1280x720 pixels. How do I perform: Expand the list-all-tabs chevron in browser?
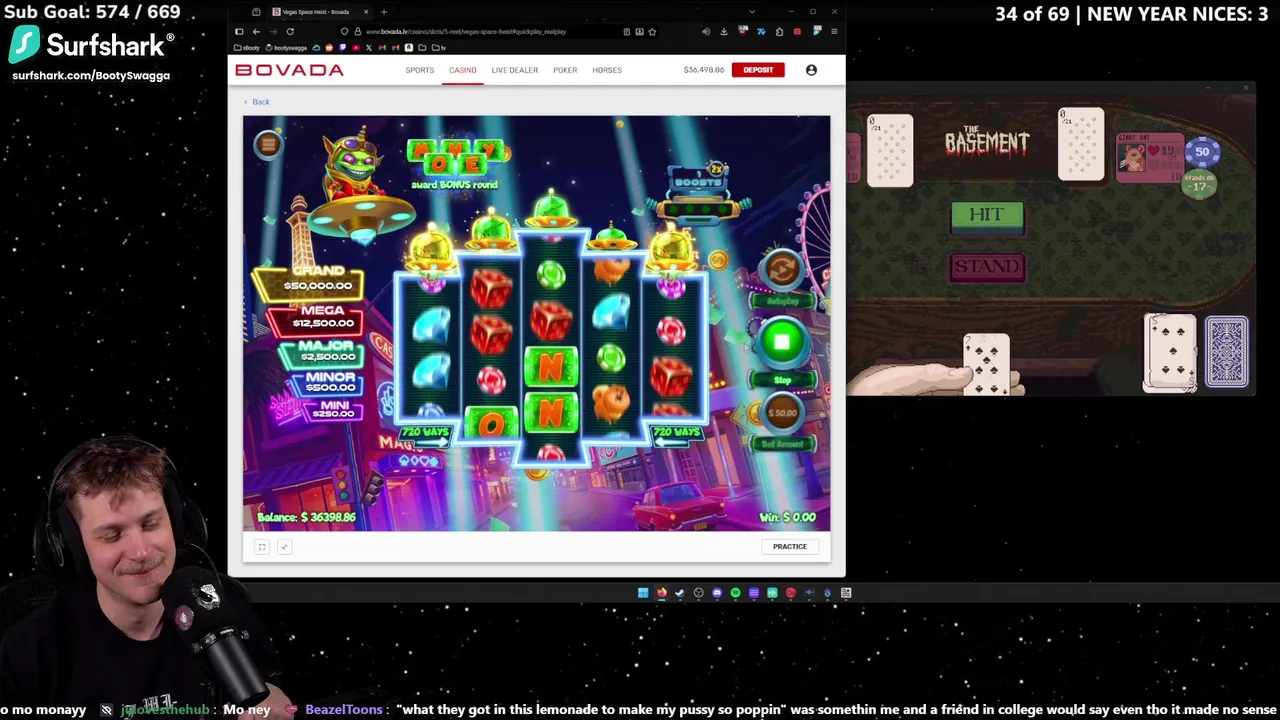[x=752, y=12]
